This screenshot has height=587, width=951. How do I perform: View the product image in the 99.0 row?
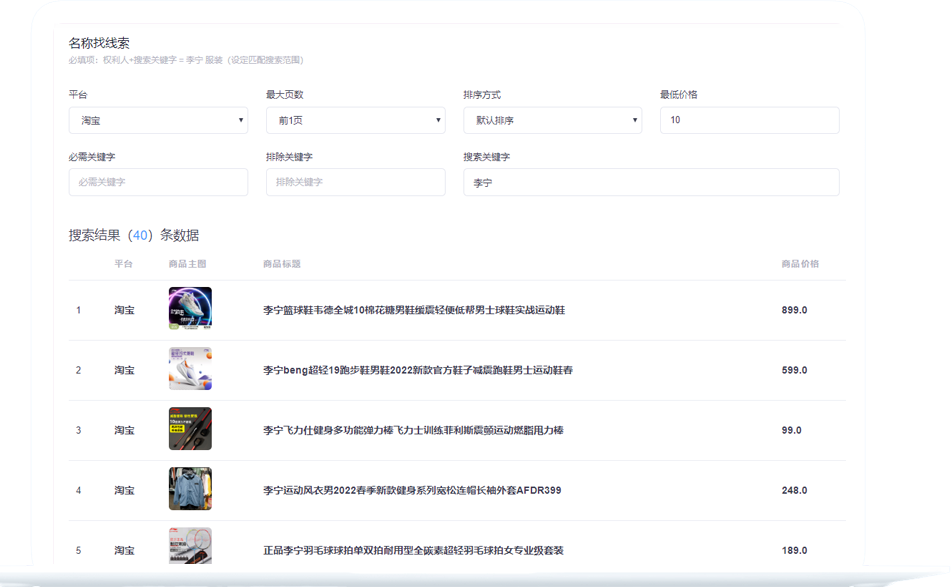click(x=190, y=428)
